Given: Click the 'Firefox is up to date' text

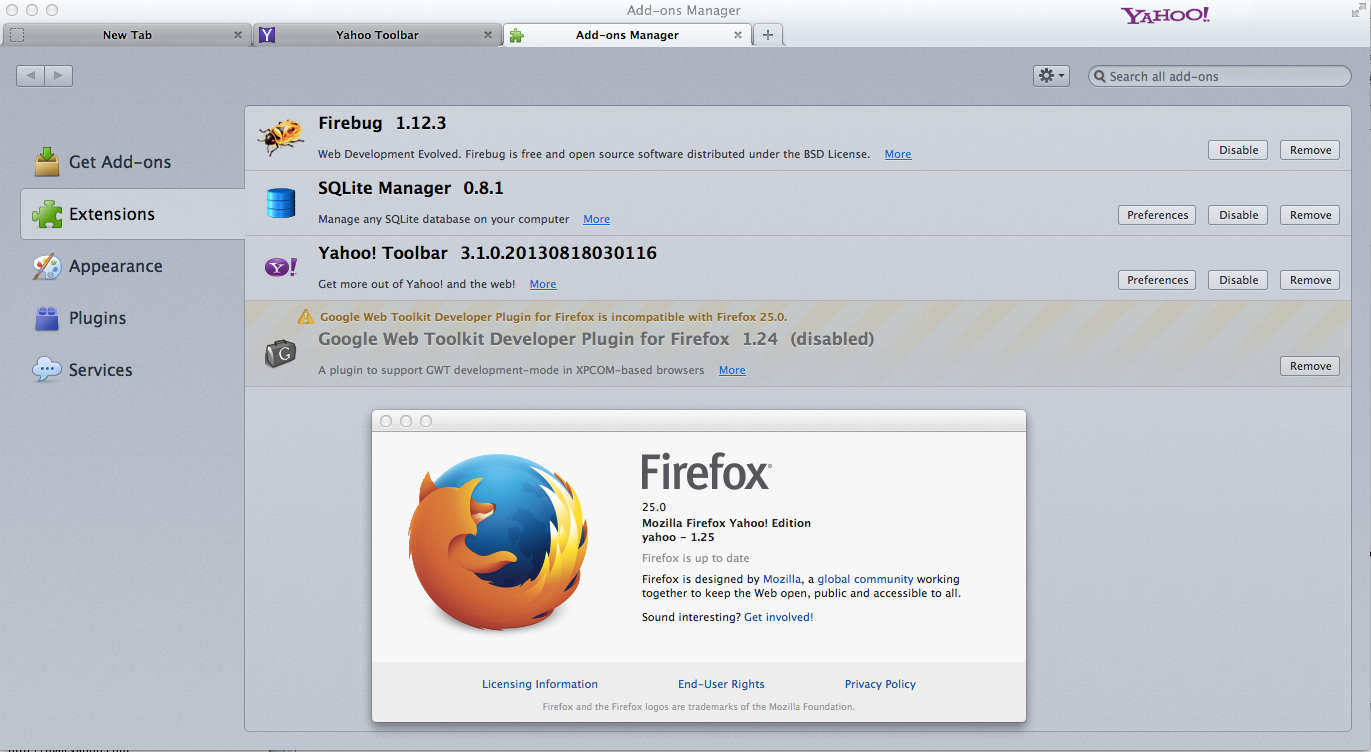Looking at the screenshot, I should [x=695, y=558].
